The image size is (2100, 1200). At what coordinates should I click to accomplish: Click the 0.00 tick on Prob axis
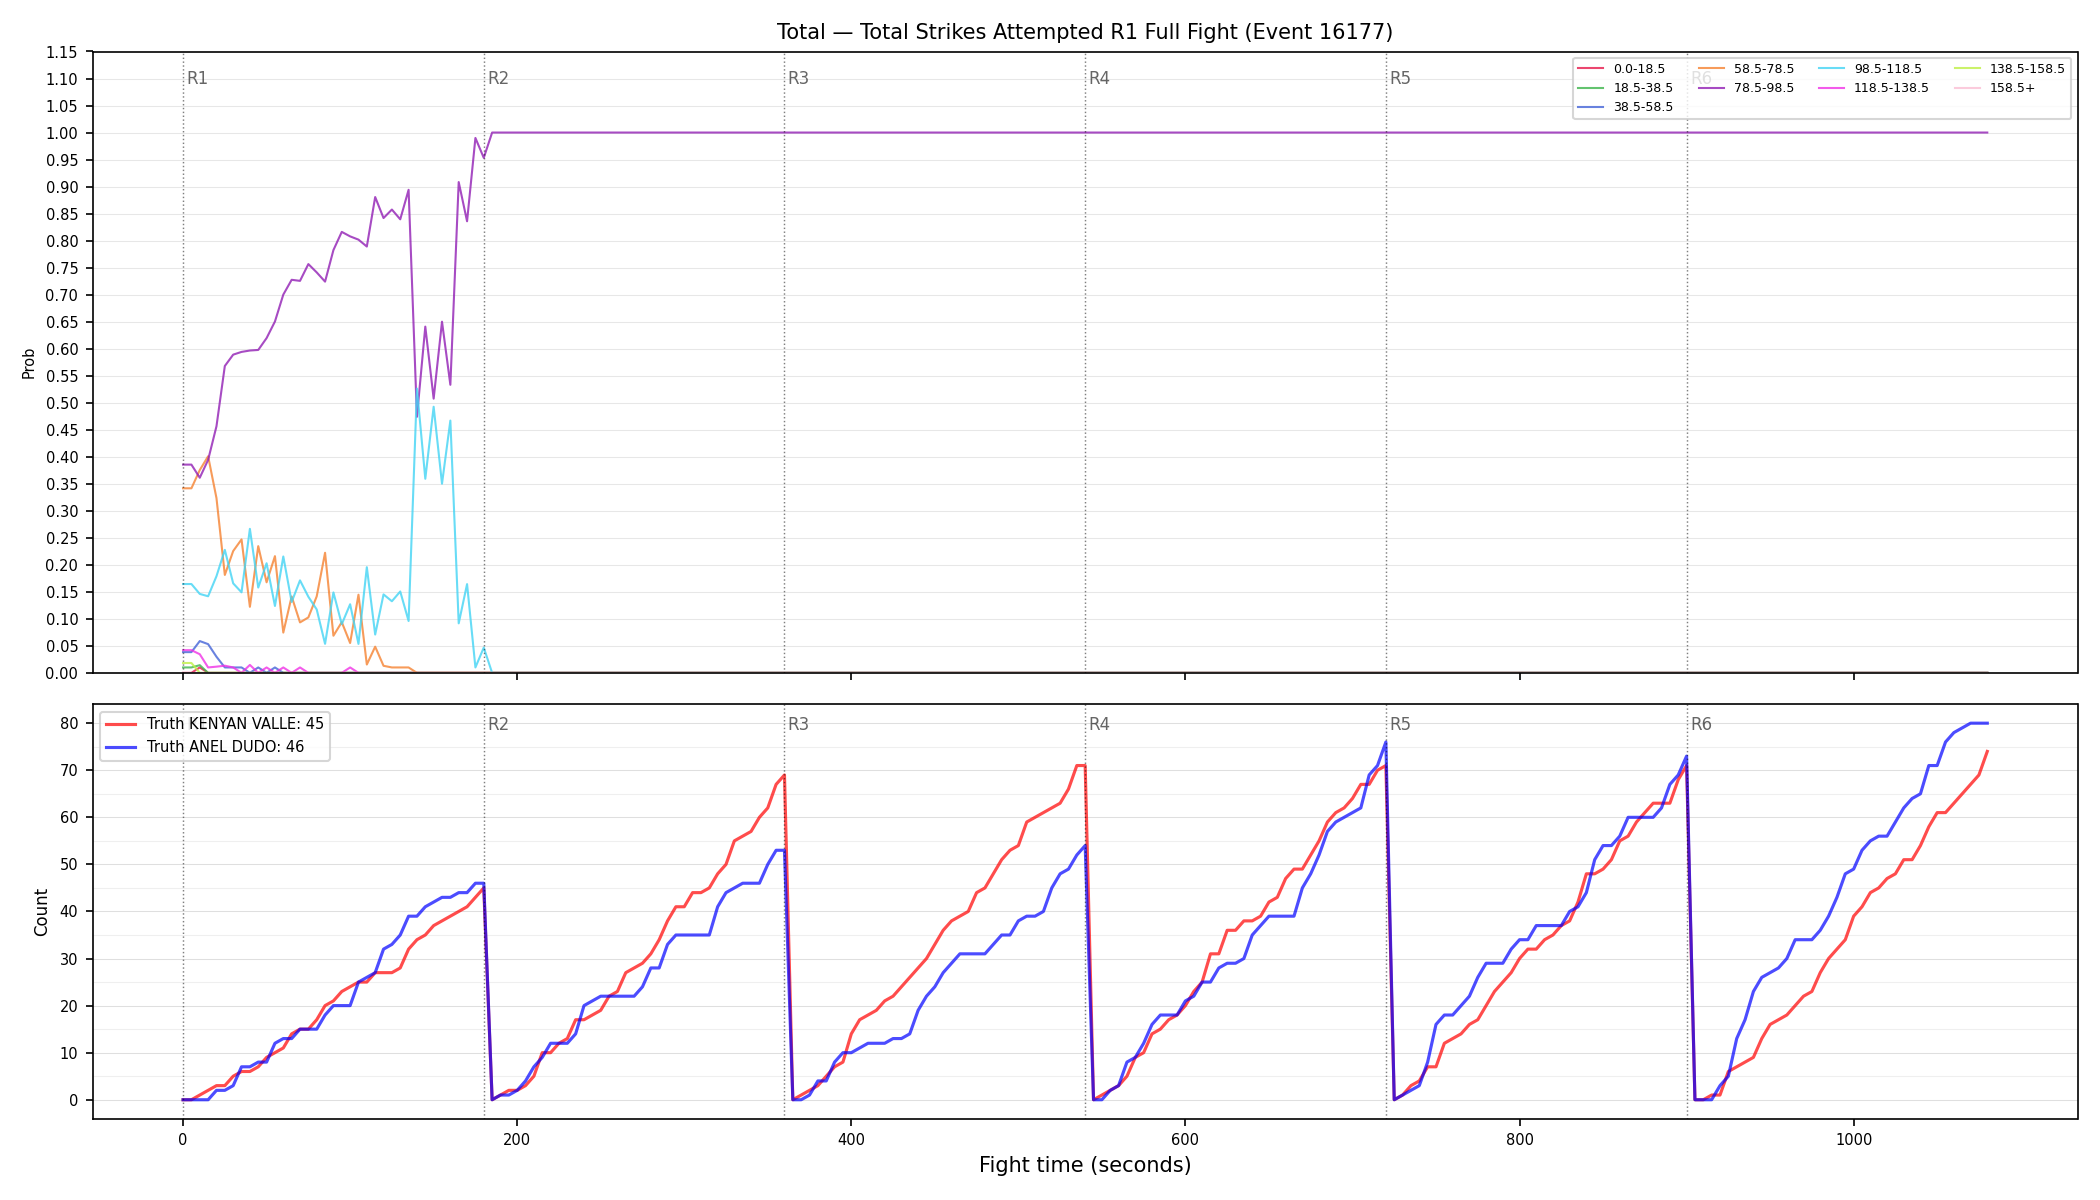(62, 674)
